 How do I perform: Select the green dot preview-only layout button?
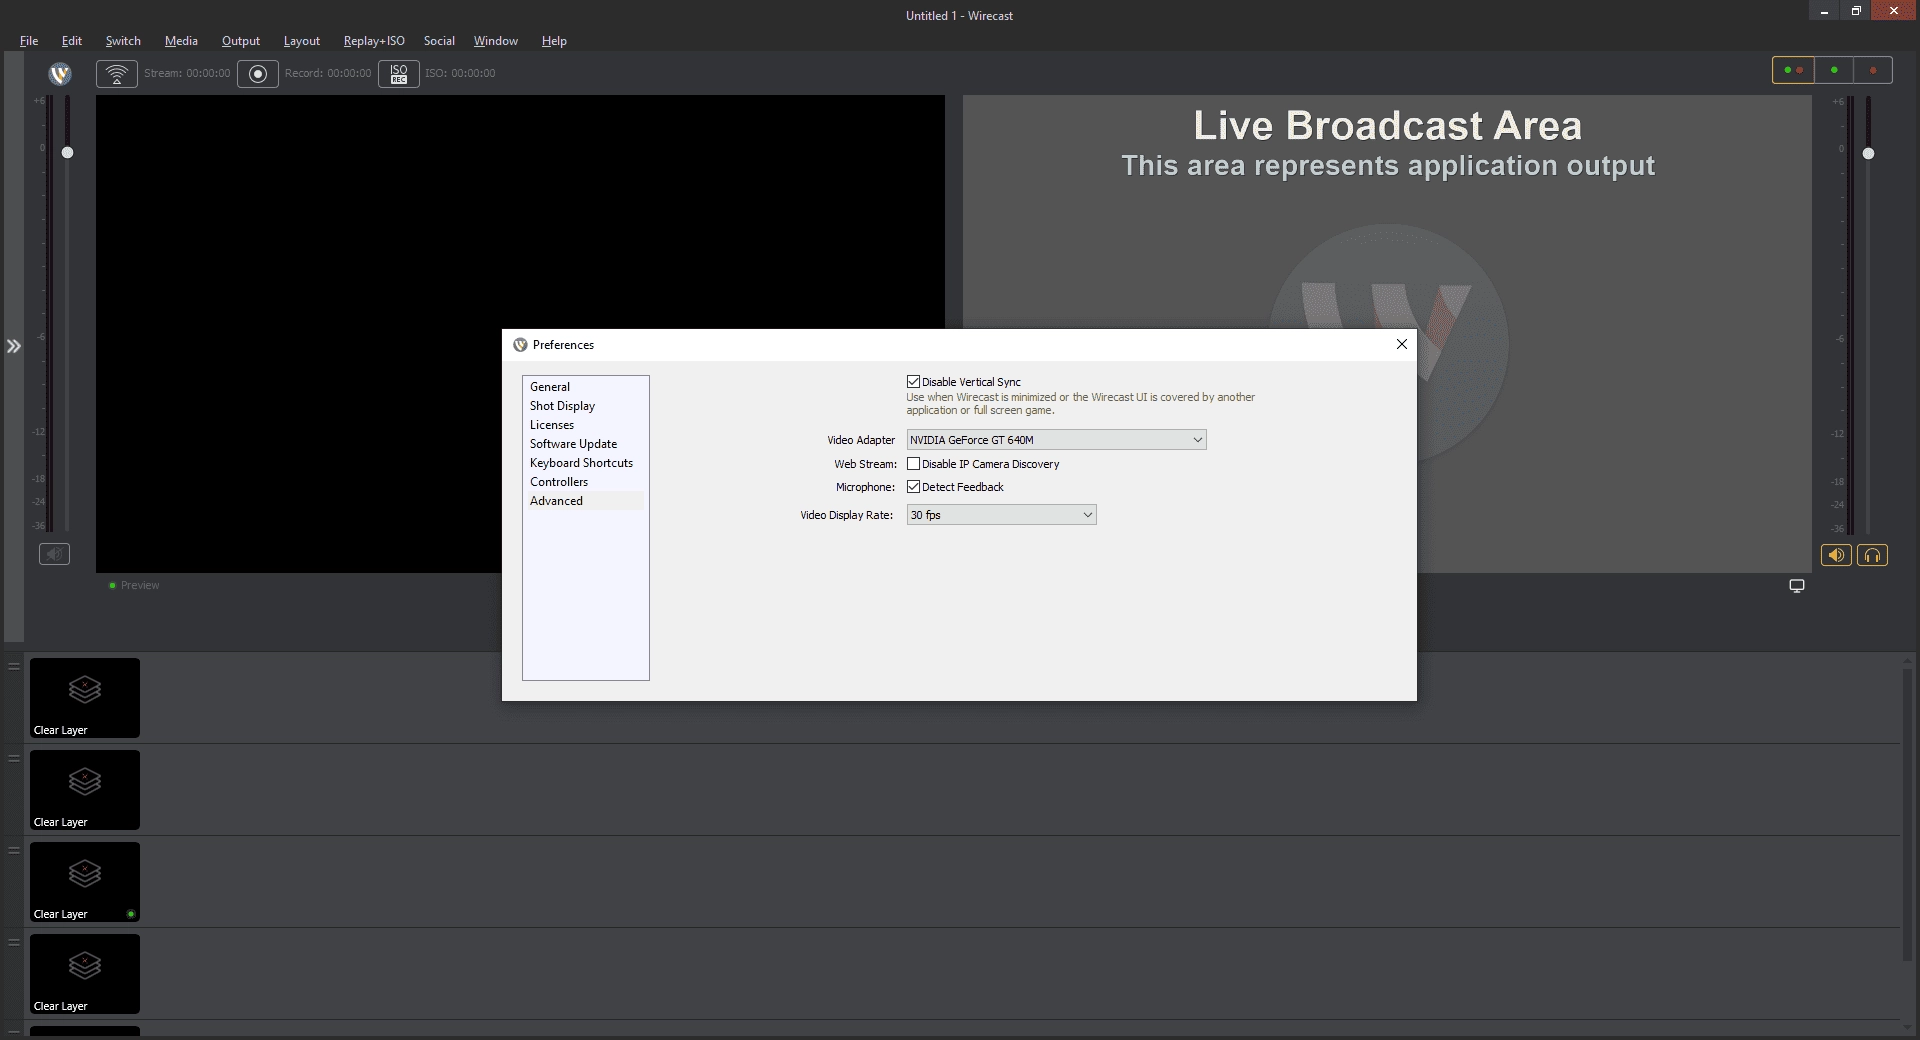pos(1833,70)
